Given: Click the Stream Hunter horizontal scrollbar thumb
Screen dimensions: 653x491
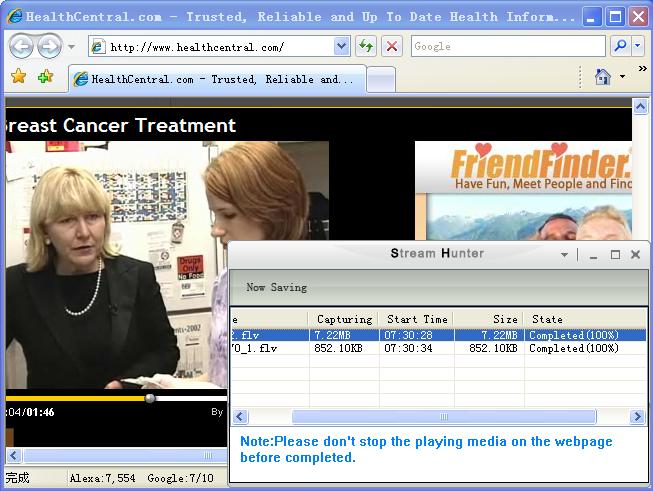Looking at the screenshot, I should coord(444,416).
